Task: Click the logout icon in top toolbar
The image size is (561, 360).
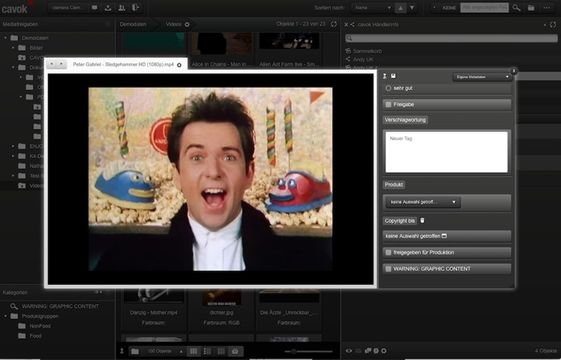Action: [135, 8]
